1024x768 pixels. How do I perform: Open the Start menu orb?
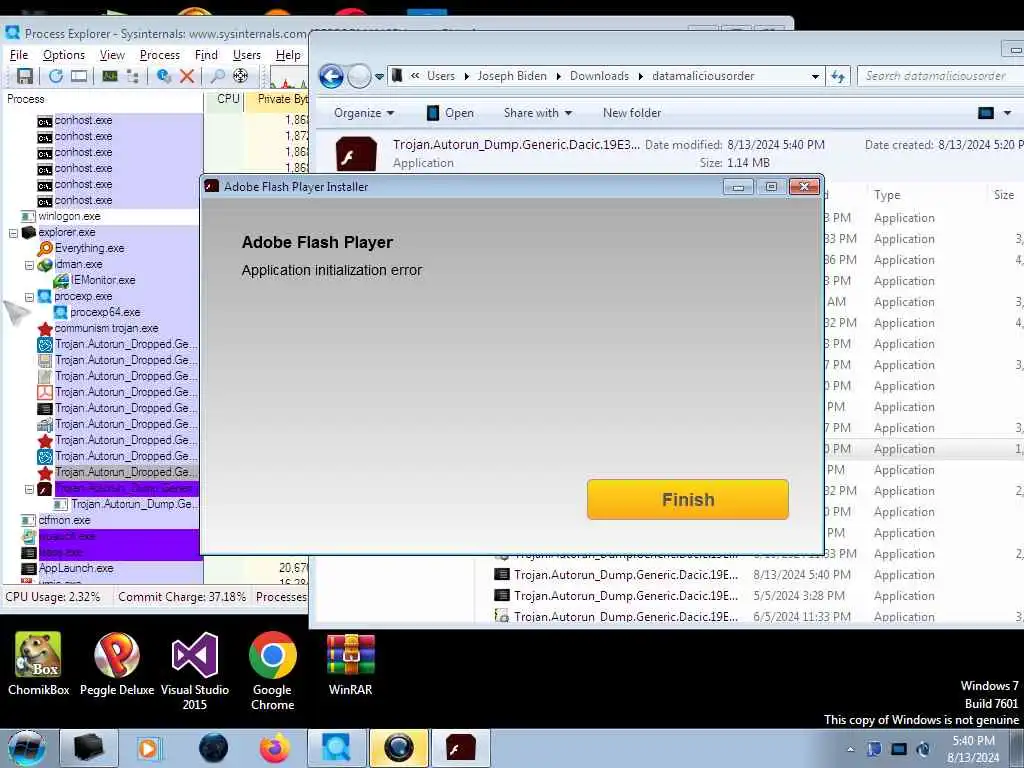27,748
